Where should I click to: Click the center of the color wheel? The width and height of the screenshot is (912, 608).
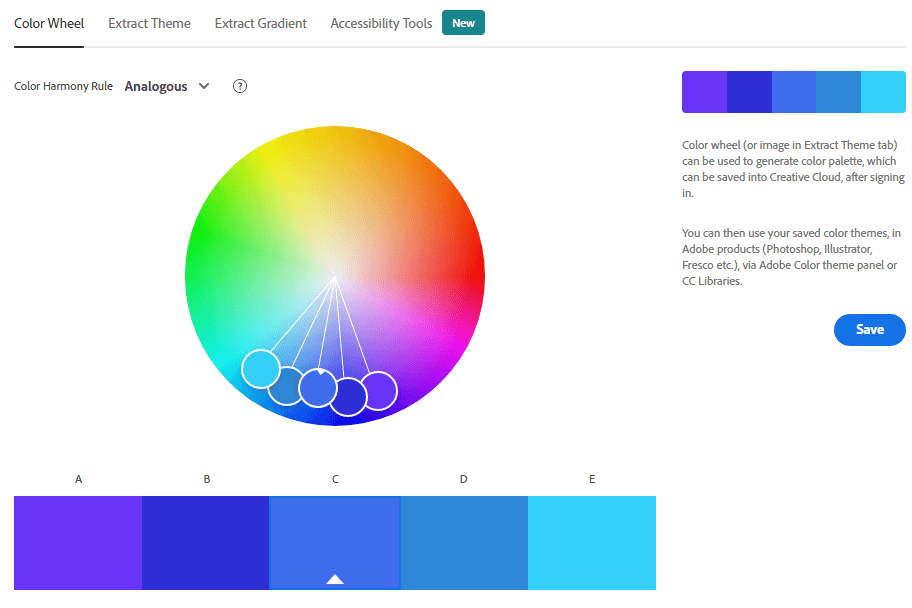tap(335, 276)
